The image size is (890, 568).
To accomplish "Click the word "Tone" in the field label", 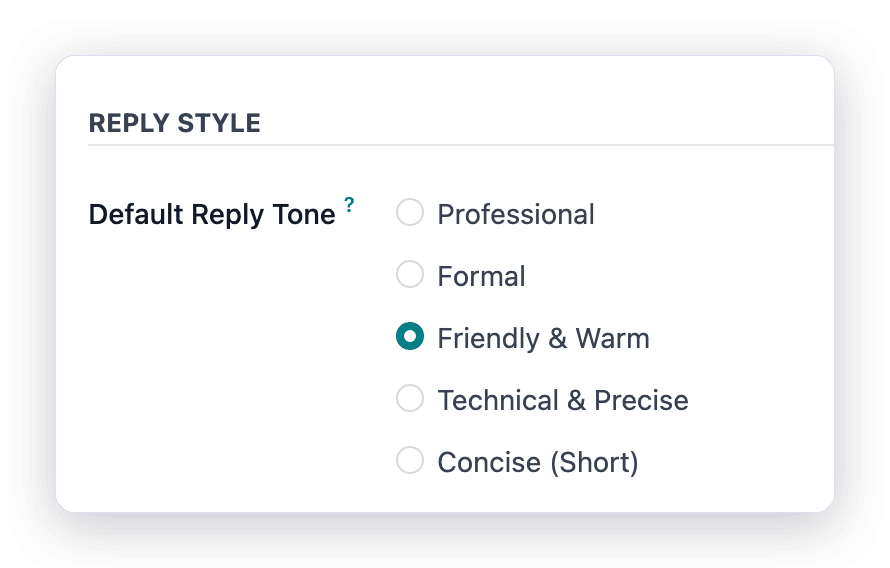I will pyautogui.click(x=304, y=214).
